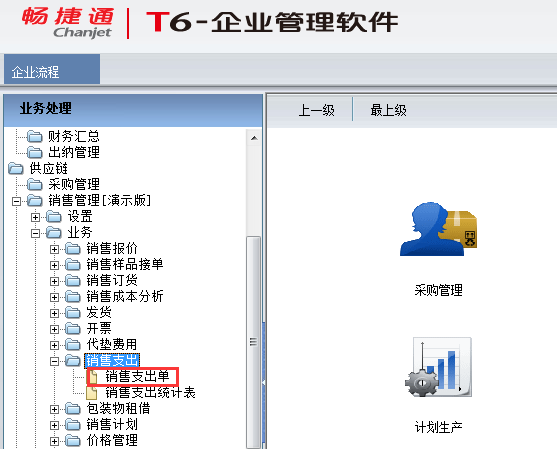Expand the 发货 folder node
Screen dimensions: 557x449
pos(54,313)
